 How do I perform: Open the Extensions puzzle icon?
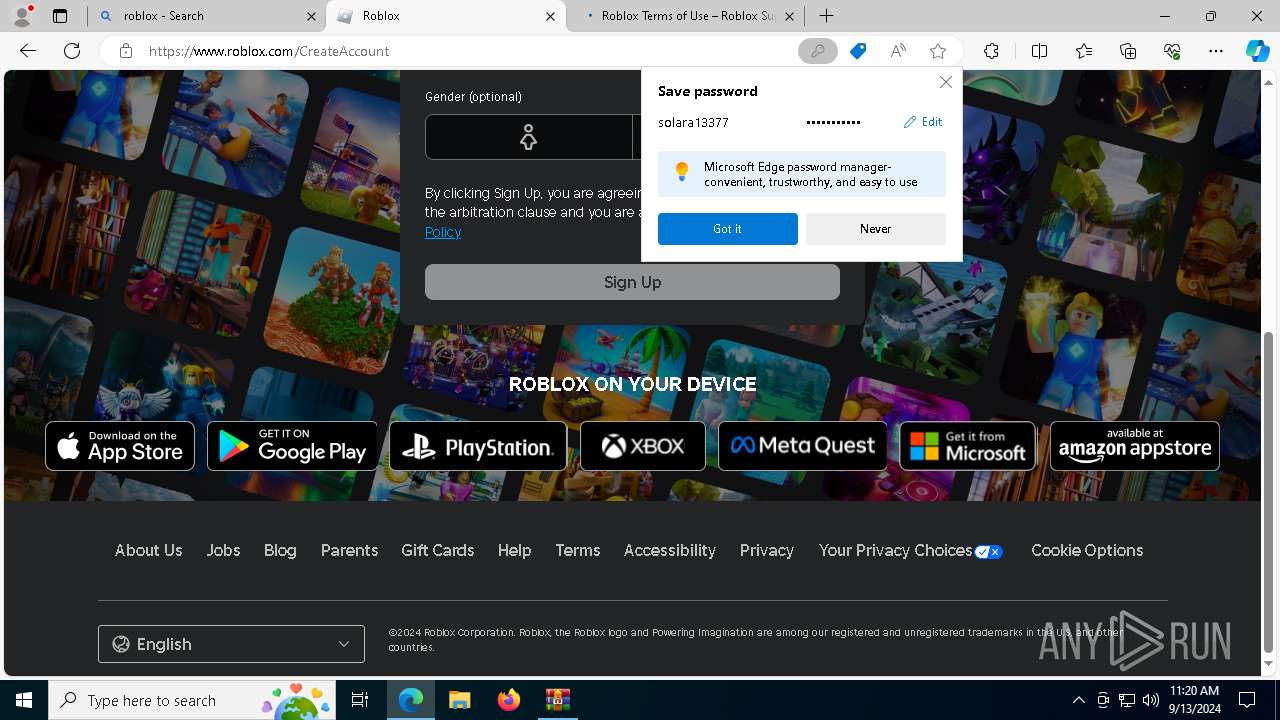pos(991,51)
